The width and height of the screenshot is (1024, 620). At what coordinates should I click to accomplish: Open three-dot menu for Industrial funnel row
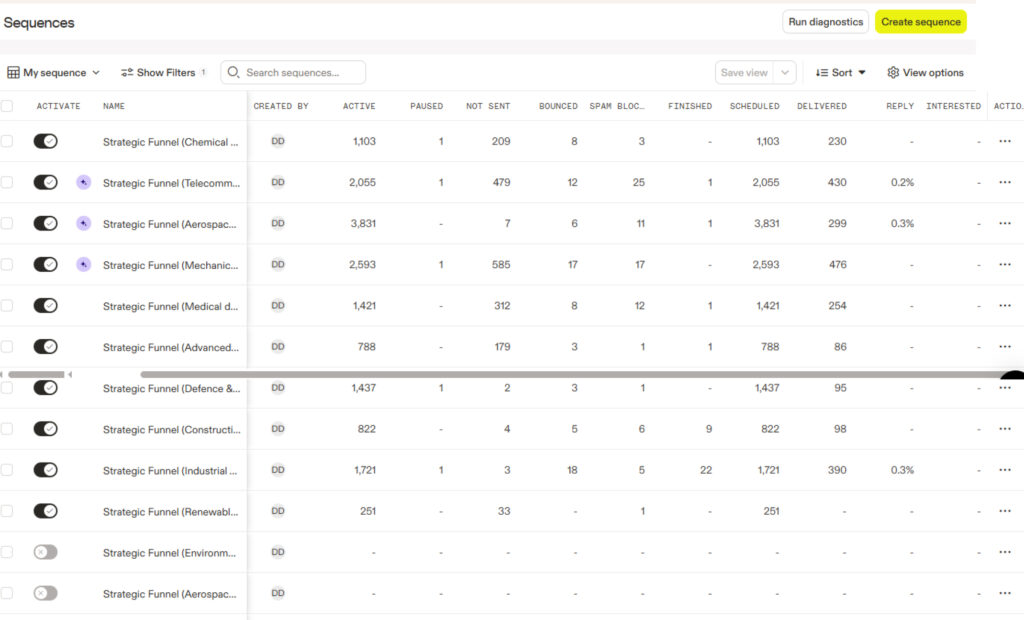pos(1004,470)
